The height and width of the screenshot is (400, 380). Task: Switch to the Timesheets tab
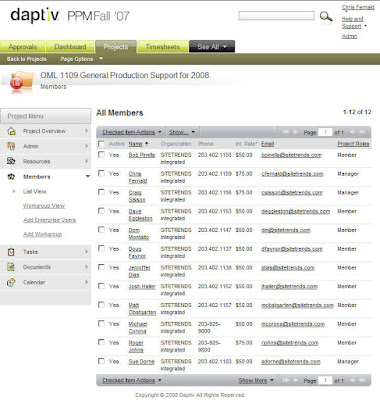point(163,47)
